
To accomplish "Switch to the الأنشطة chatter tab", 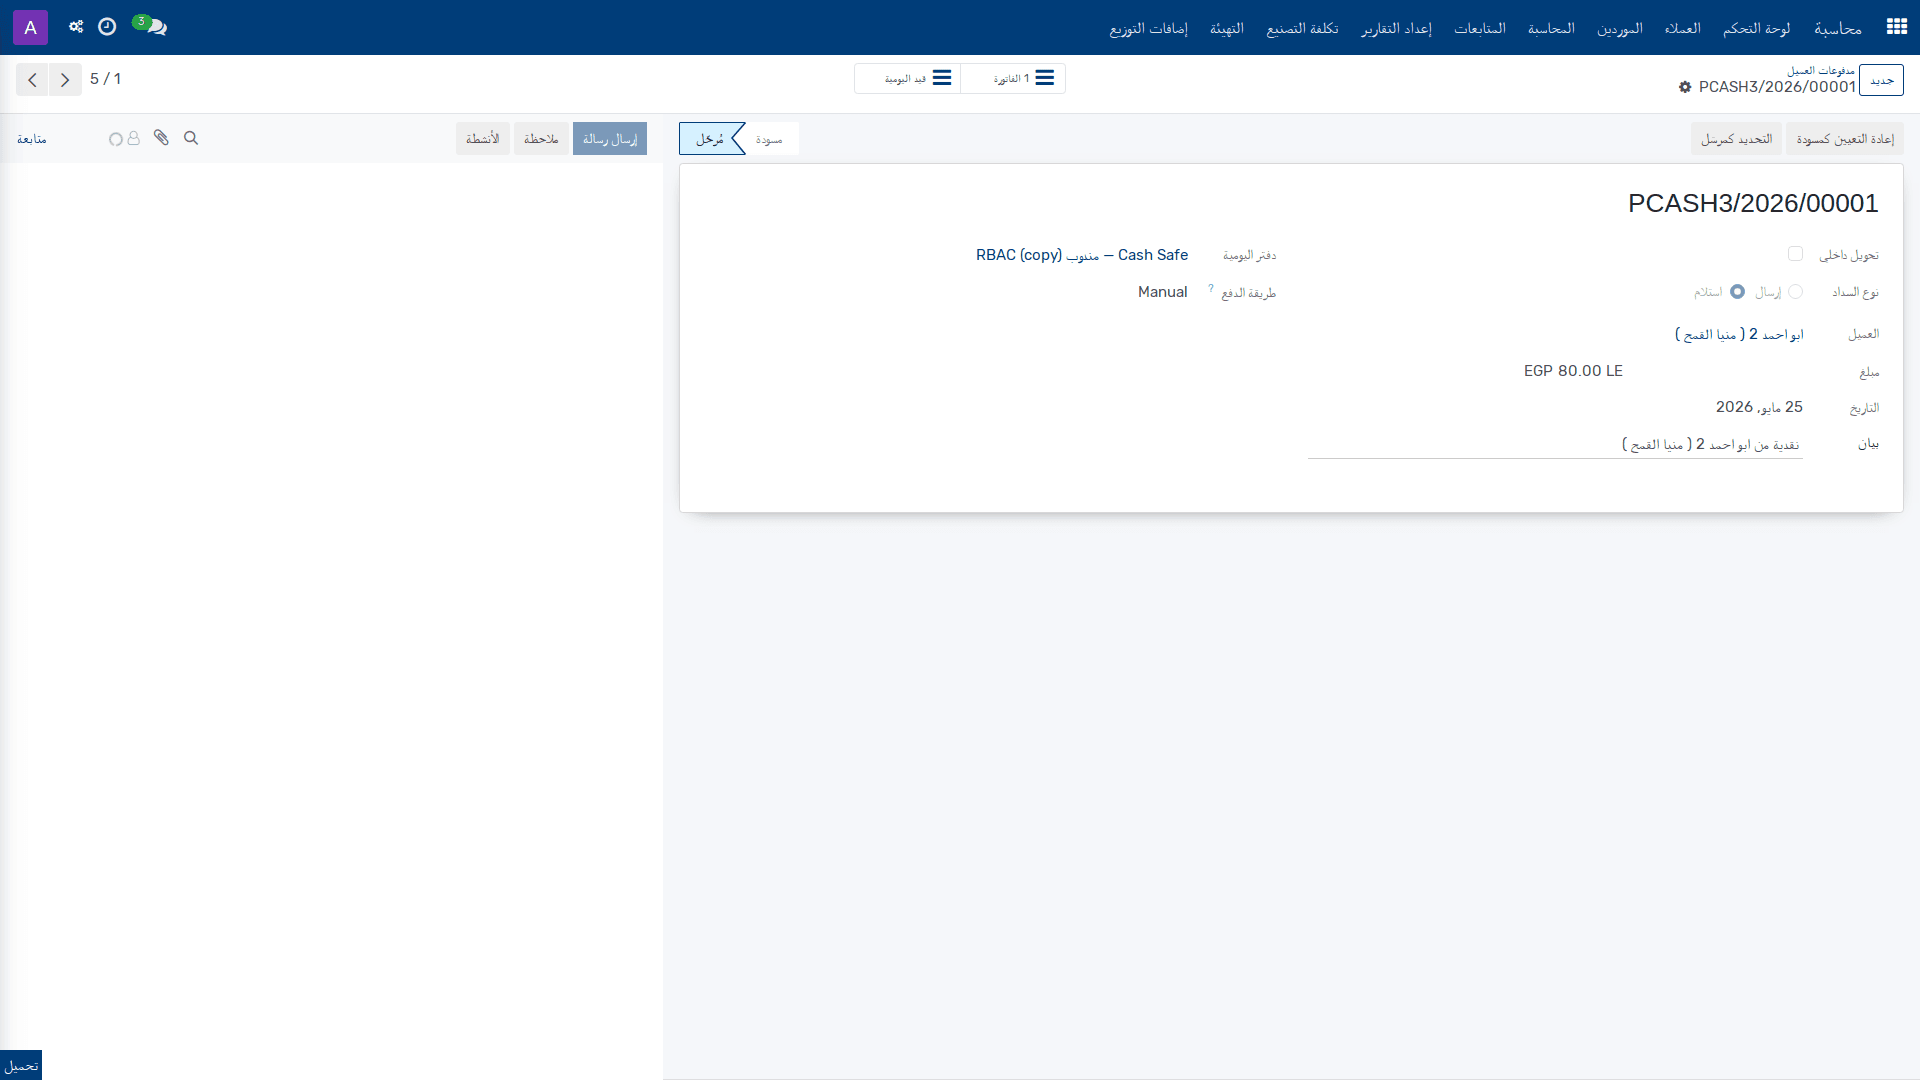I will click(483, 139).
